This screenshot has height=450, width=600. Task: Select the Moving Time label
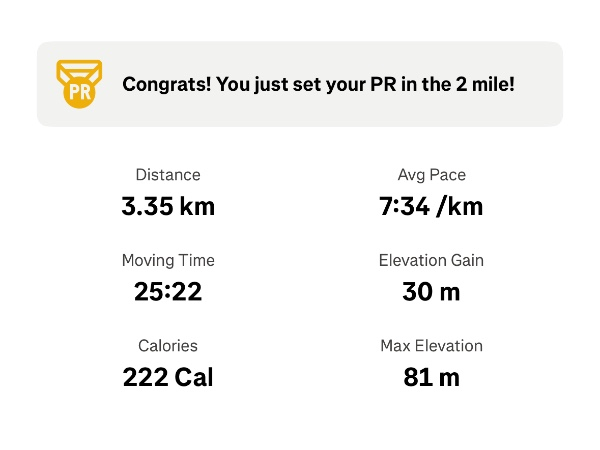pyautogui.click(x=168, y=261)
